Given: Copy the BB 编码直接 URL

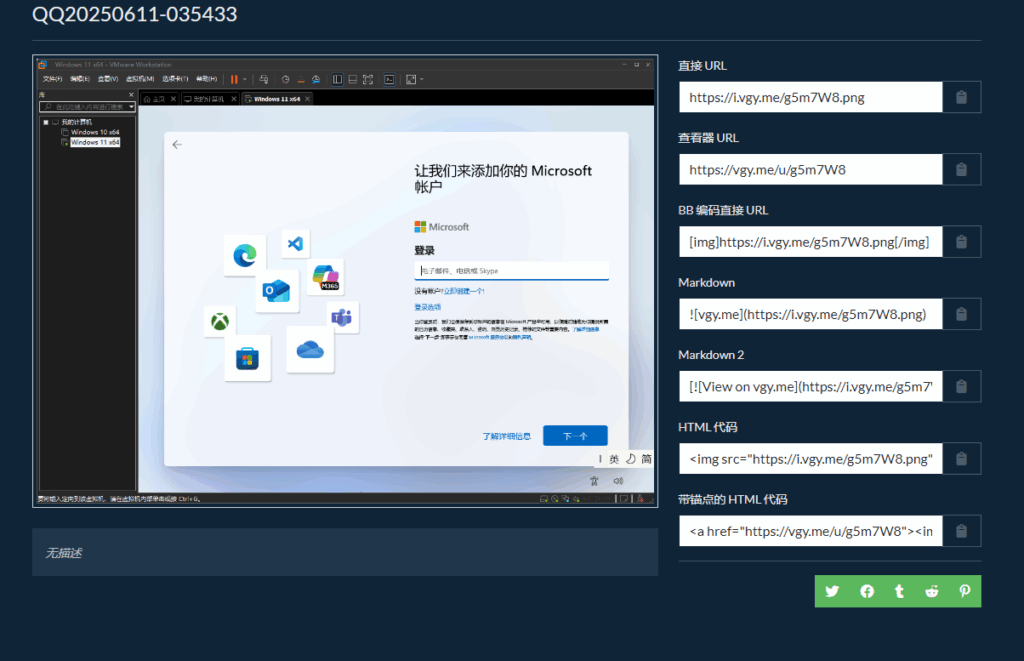Looking at the screenshot, I should [961, 242].
